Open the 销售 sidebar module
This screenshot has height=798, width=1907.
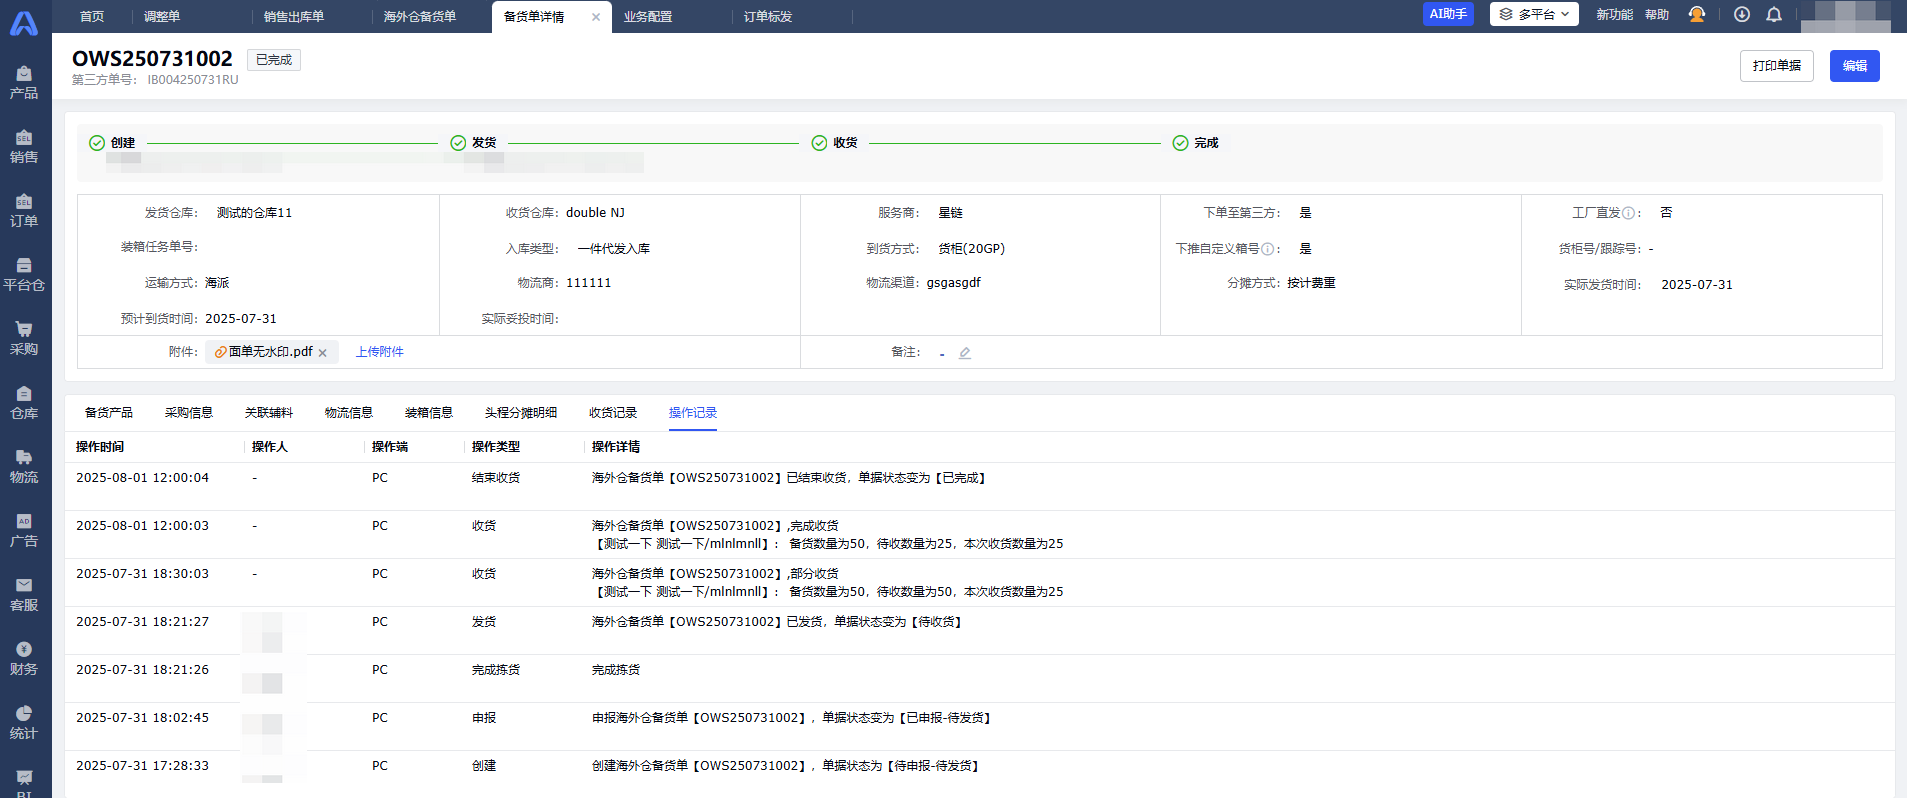[24, 146]
